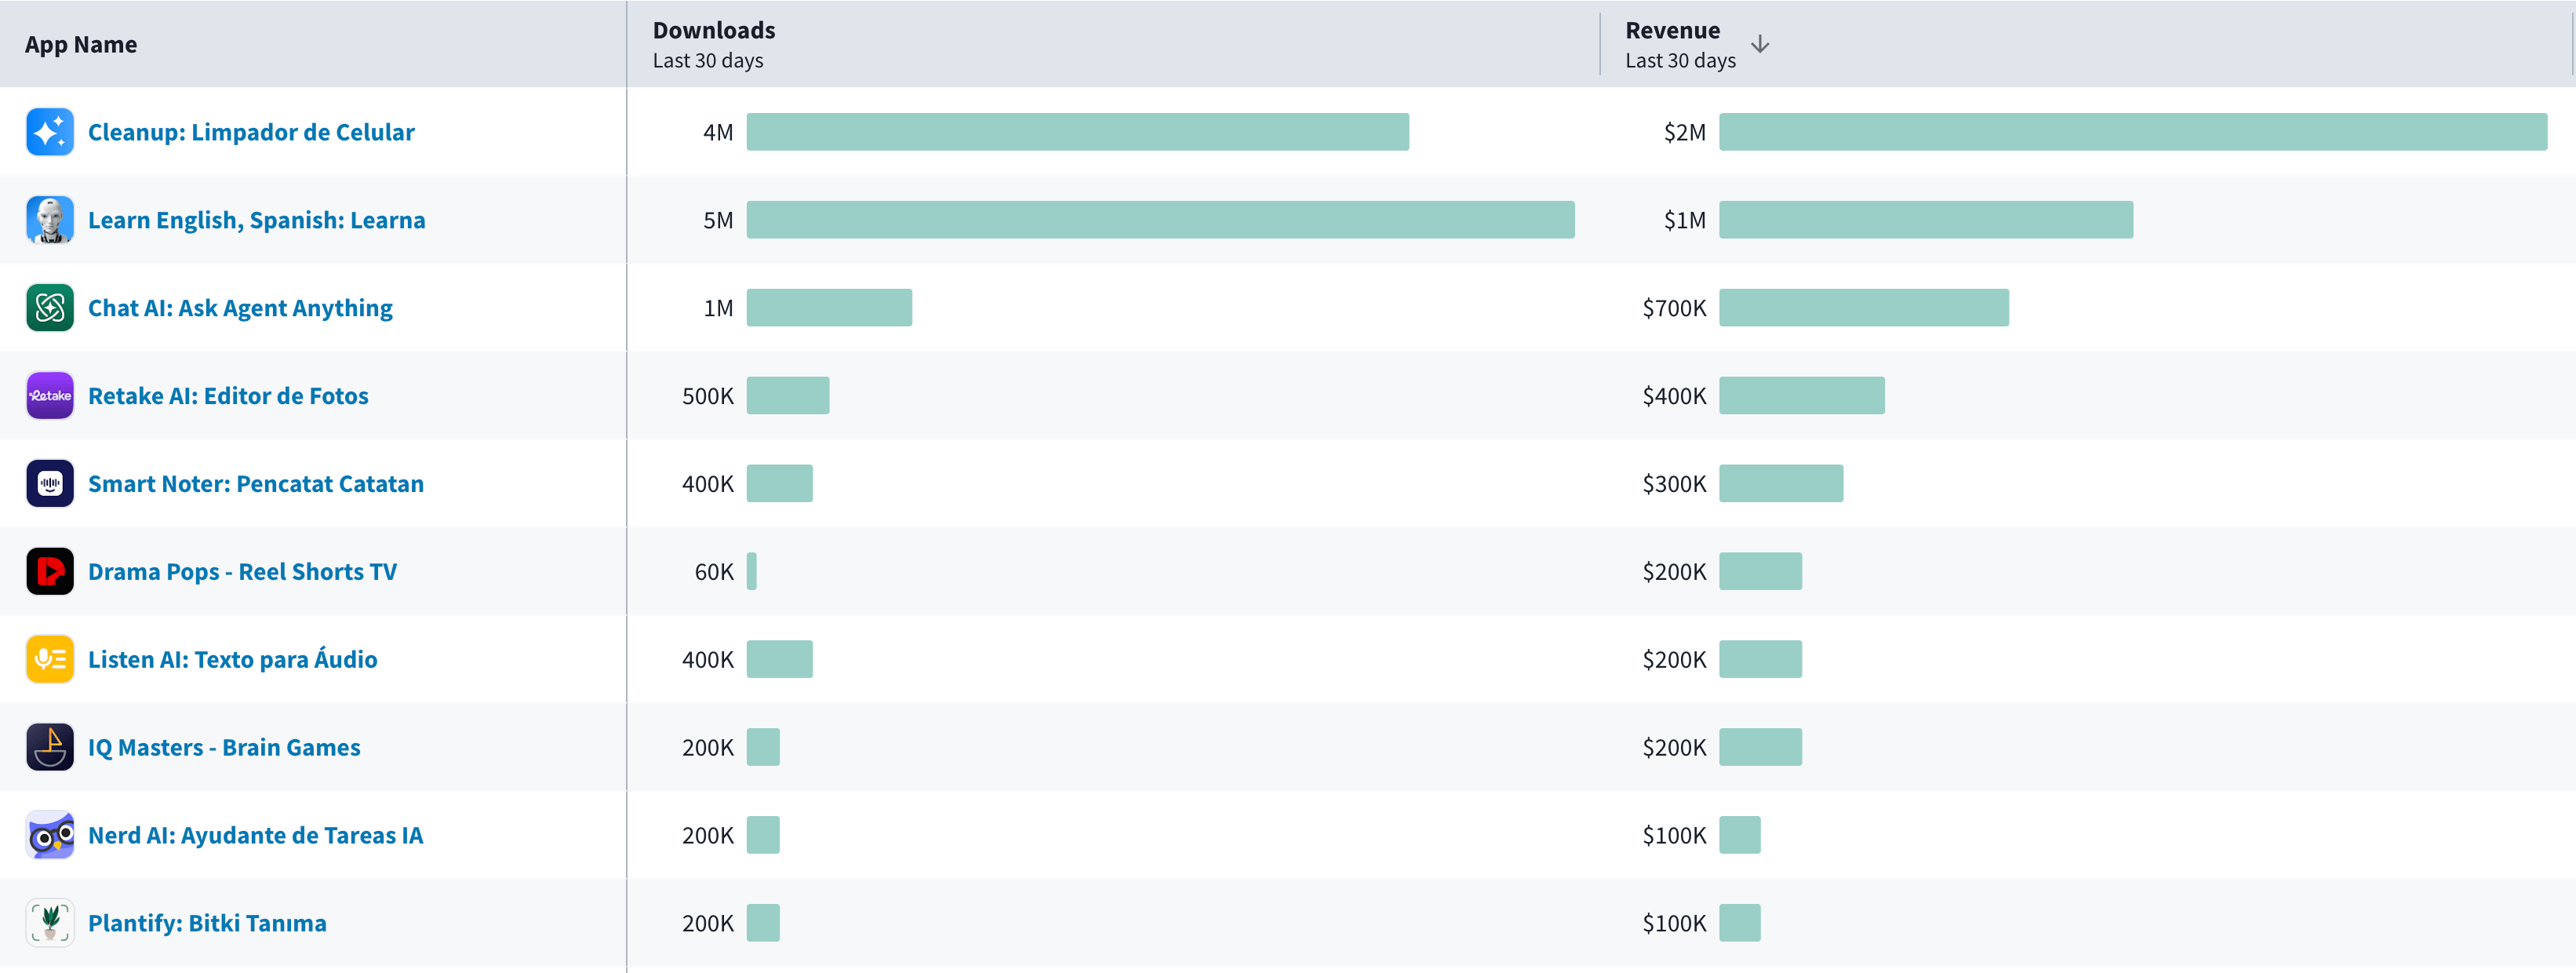
Task: Click the Smart Noter app icon
Action: pos(49,483)
